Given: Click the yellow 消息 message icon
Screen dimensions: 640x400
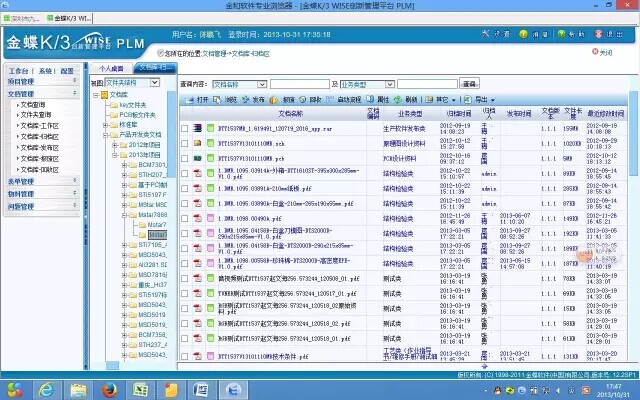Looking at the screenshot, I should click(x=523, y=34).
